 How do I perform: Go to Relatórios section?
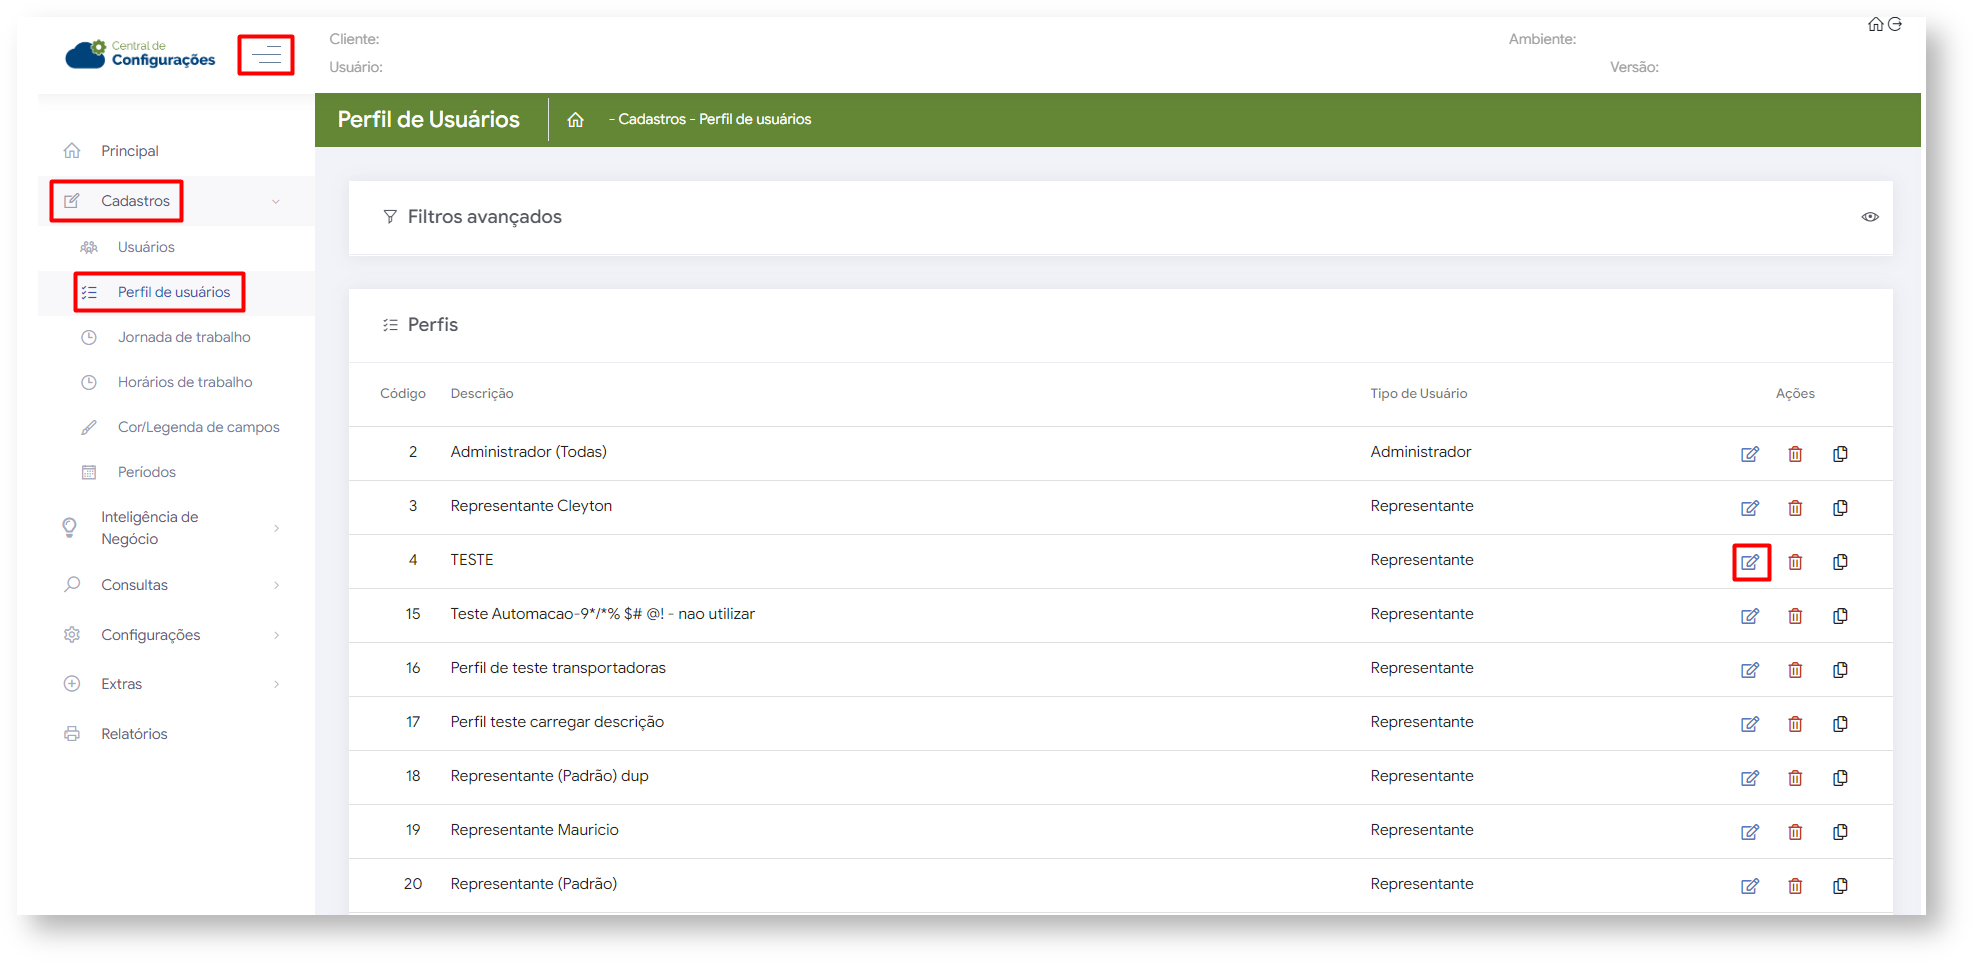(134, 734)
